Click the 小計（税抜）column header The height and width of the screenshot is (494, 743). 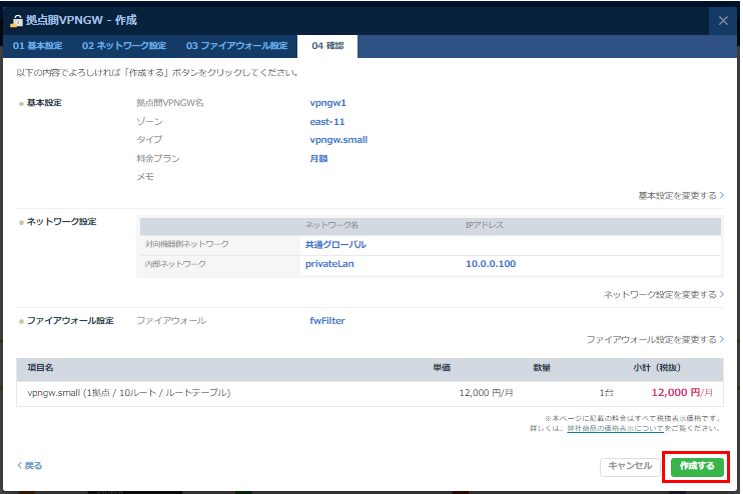click(x=657, y=368)
